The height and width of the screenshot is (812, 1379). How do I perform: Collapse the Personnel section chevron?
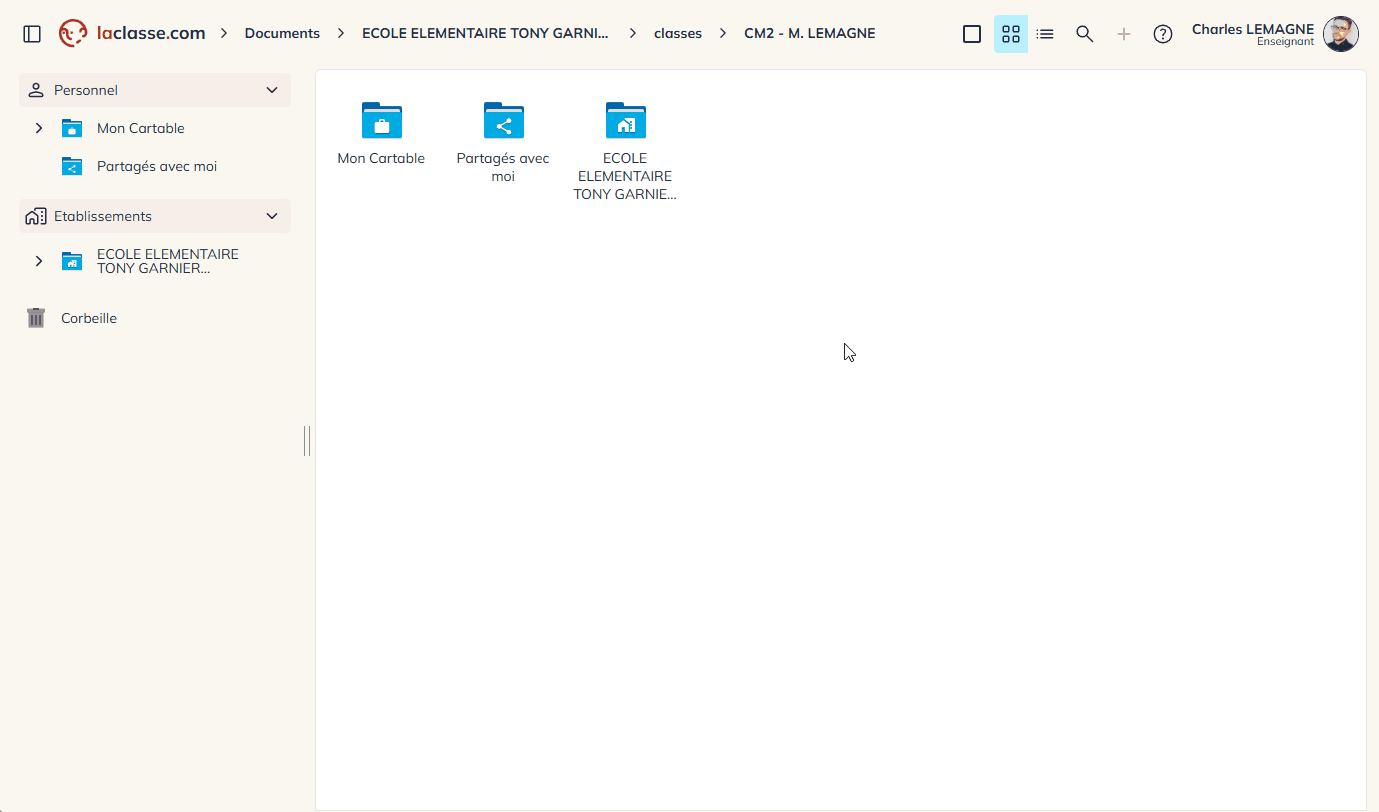coord(272,90)
